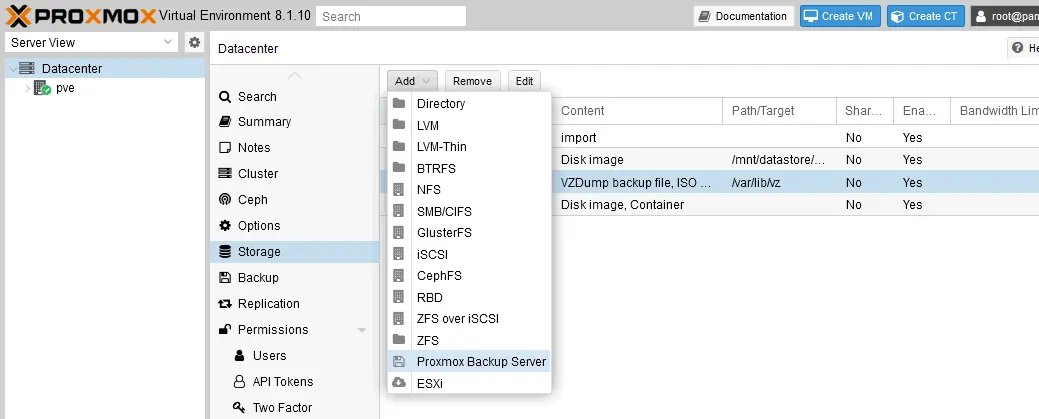Expand the pve node arrow
The height and width of the screenshot is (419, 1039).
pyautogui.click(x=27, y=88)
